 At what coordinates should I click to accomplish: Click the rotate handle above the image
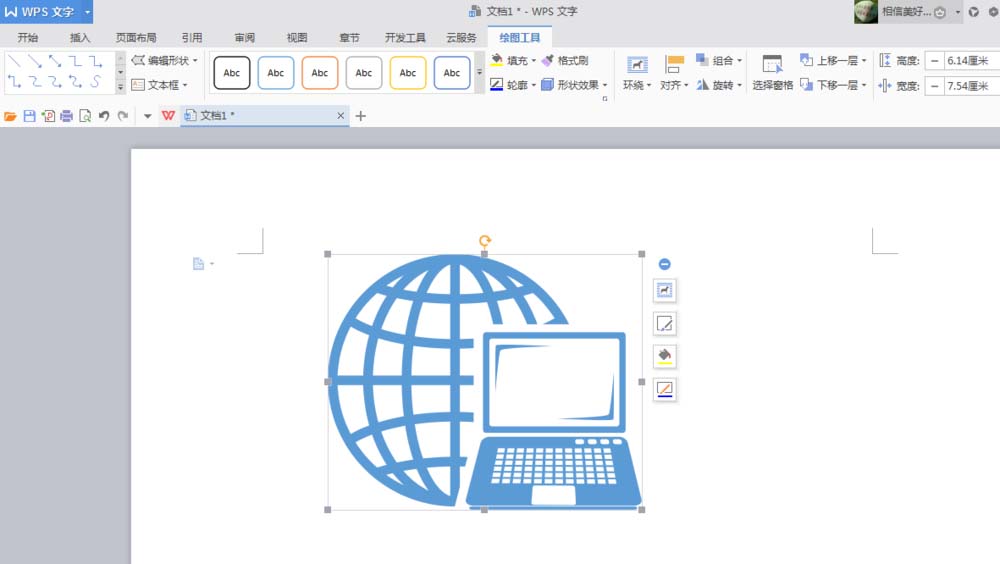click(x=485, y=241)
